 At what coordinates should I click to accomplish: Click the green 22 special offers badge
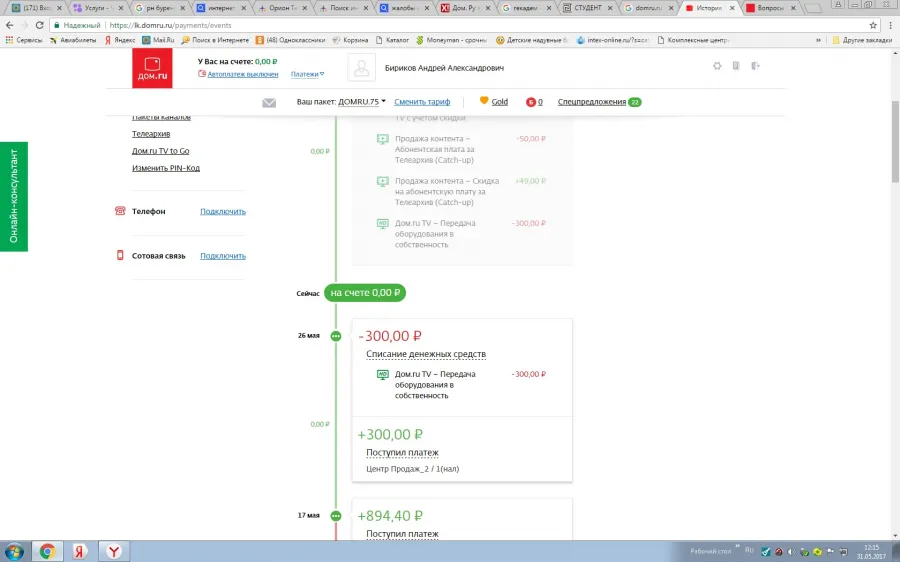[634, 102]
